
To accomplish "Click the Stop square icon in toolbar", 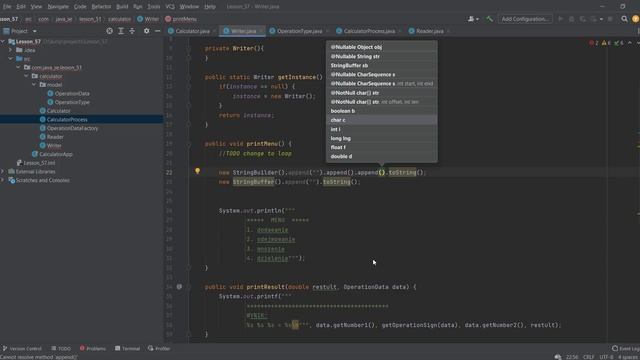I will click(x=610, y=19).
